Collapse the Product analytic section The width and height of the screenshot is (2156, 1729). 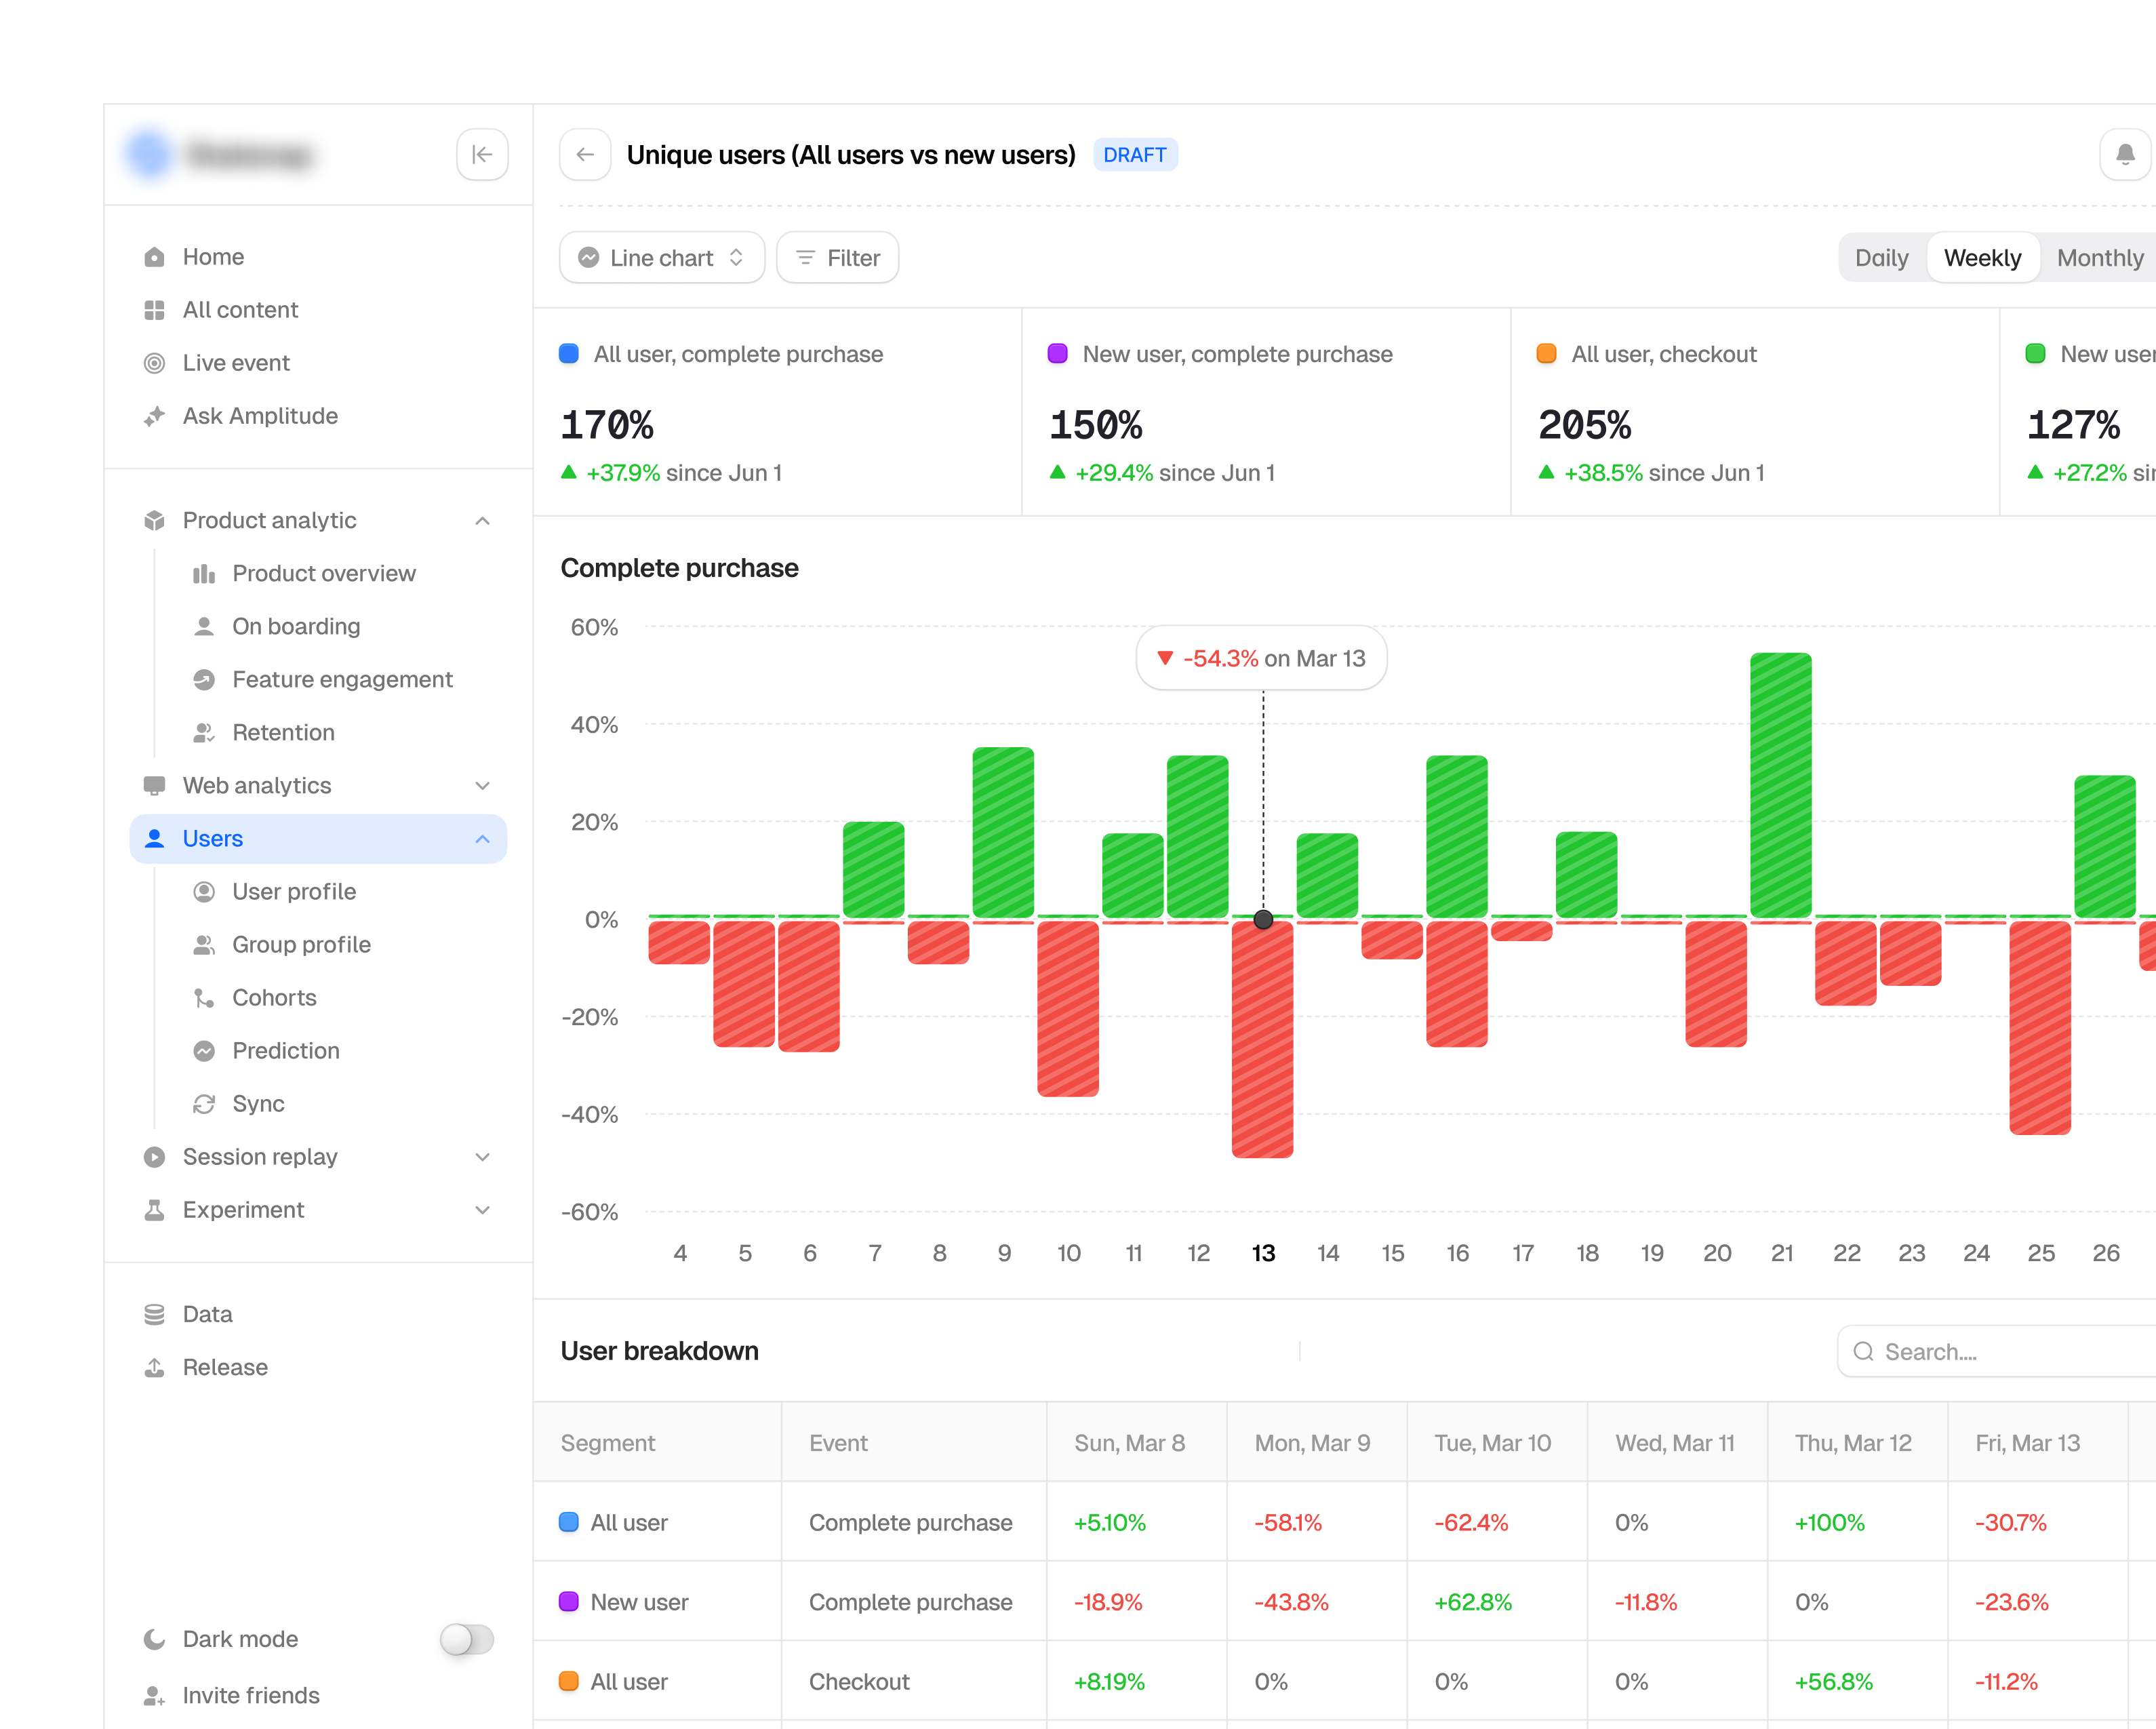(482, 521)
